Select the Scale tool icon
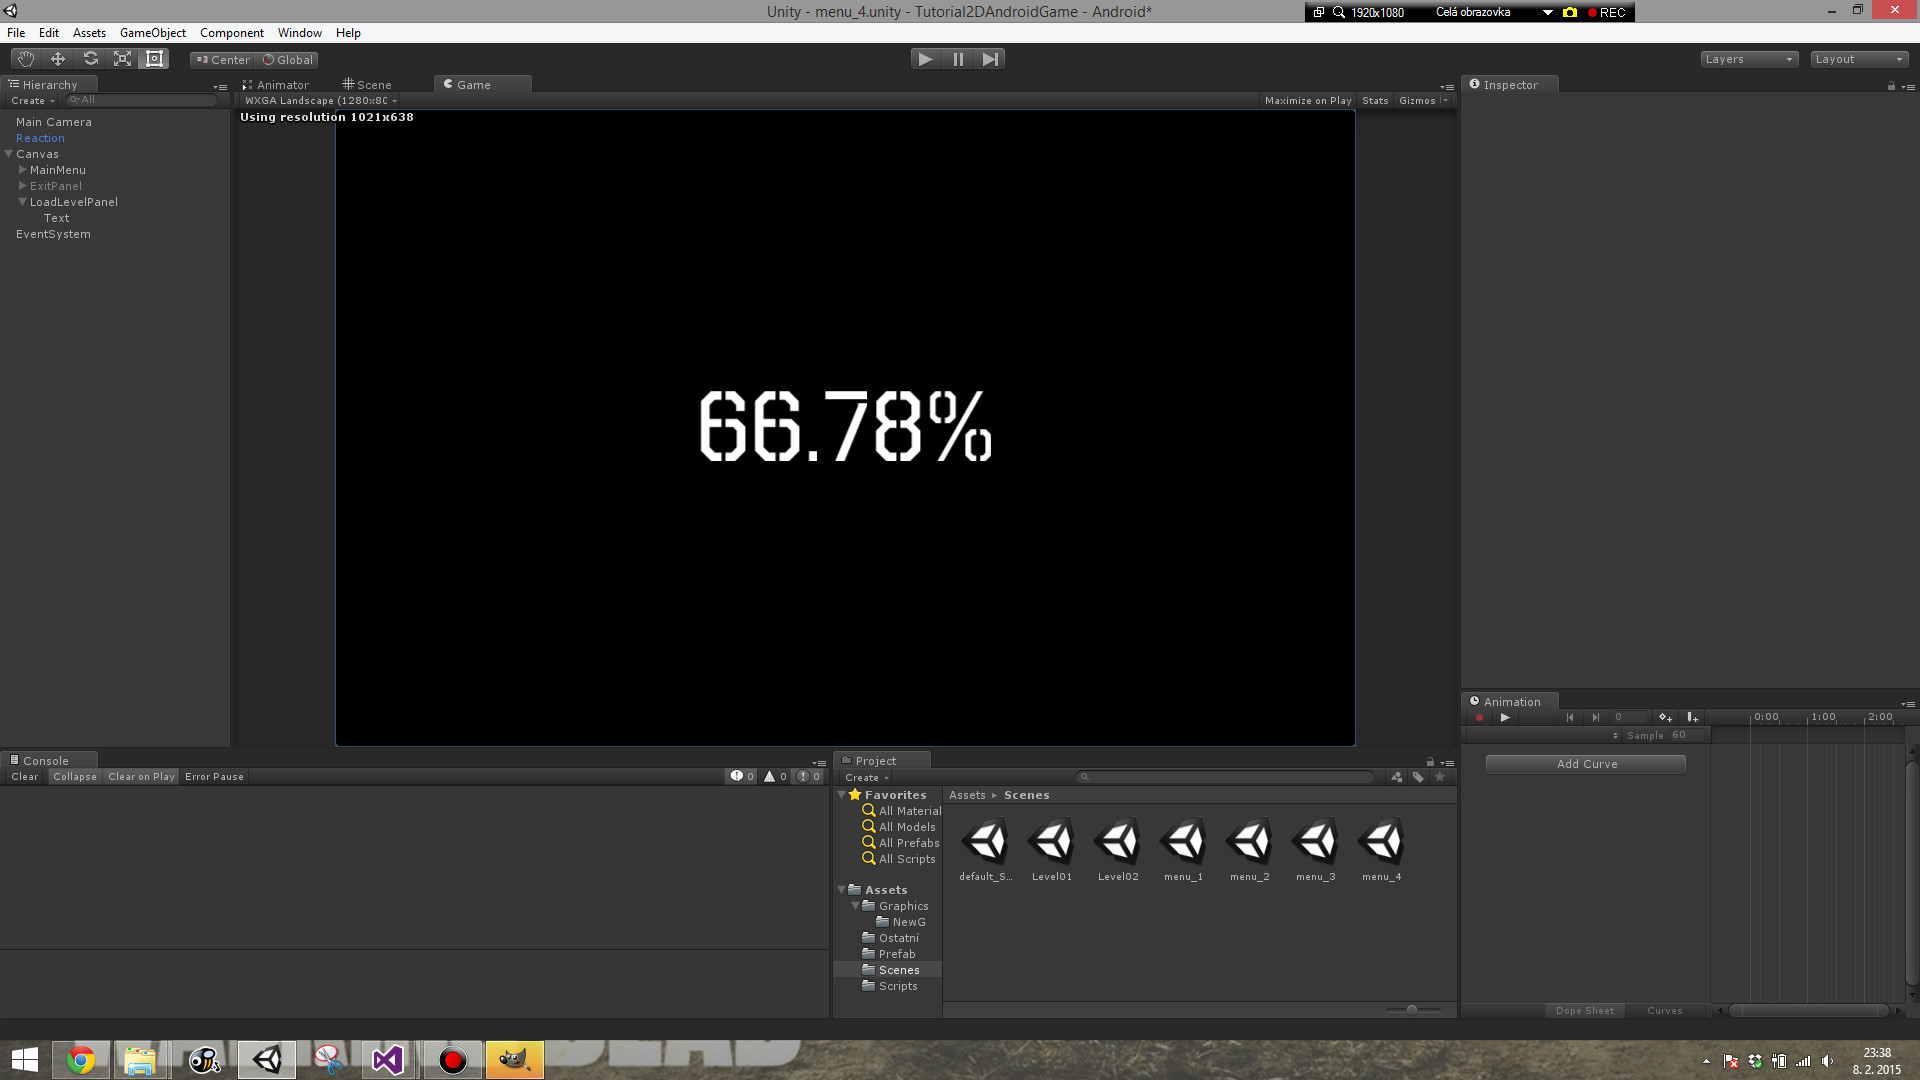Viewport: 1920px width, 1080px height. 122,59
